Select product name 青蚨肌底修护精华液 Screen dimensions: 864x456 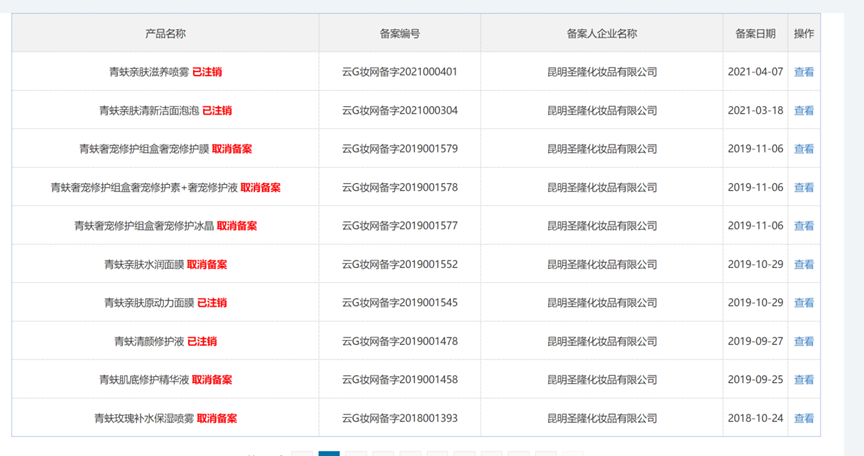coord(144,380)
